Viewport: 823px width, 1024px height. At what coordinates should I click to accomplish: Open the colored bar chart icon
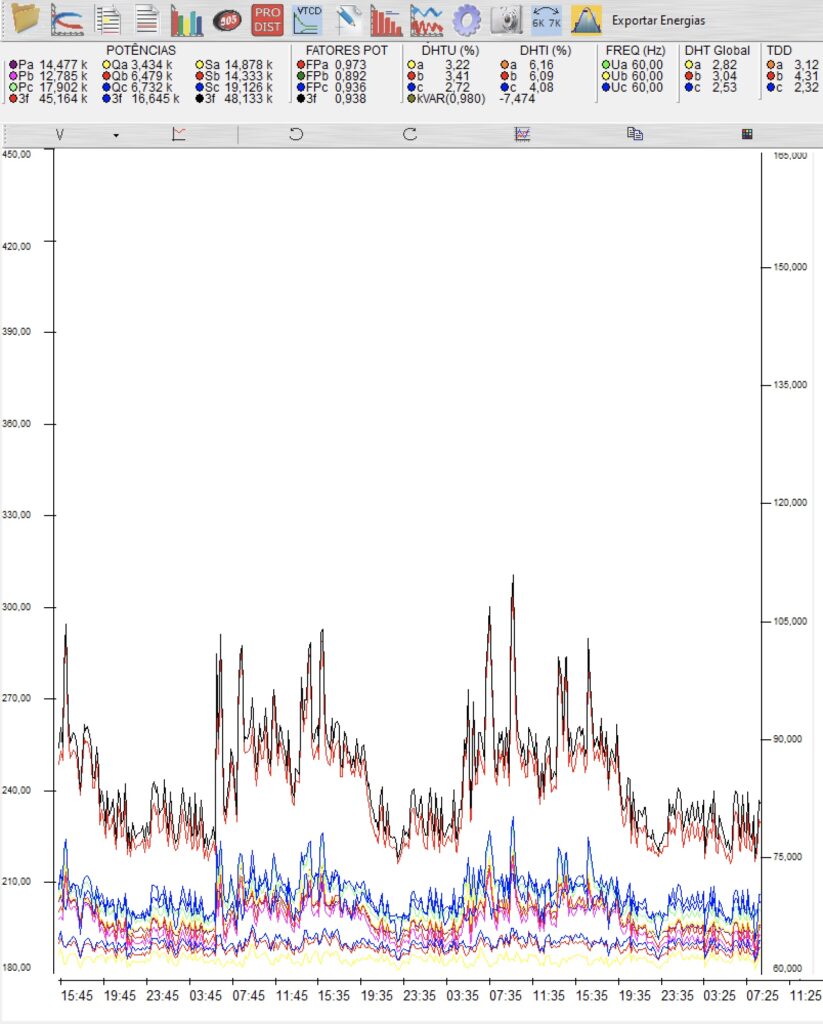coord(186,19)
